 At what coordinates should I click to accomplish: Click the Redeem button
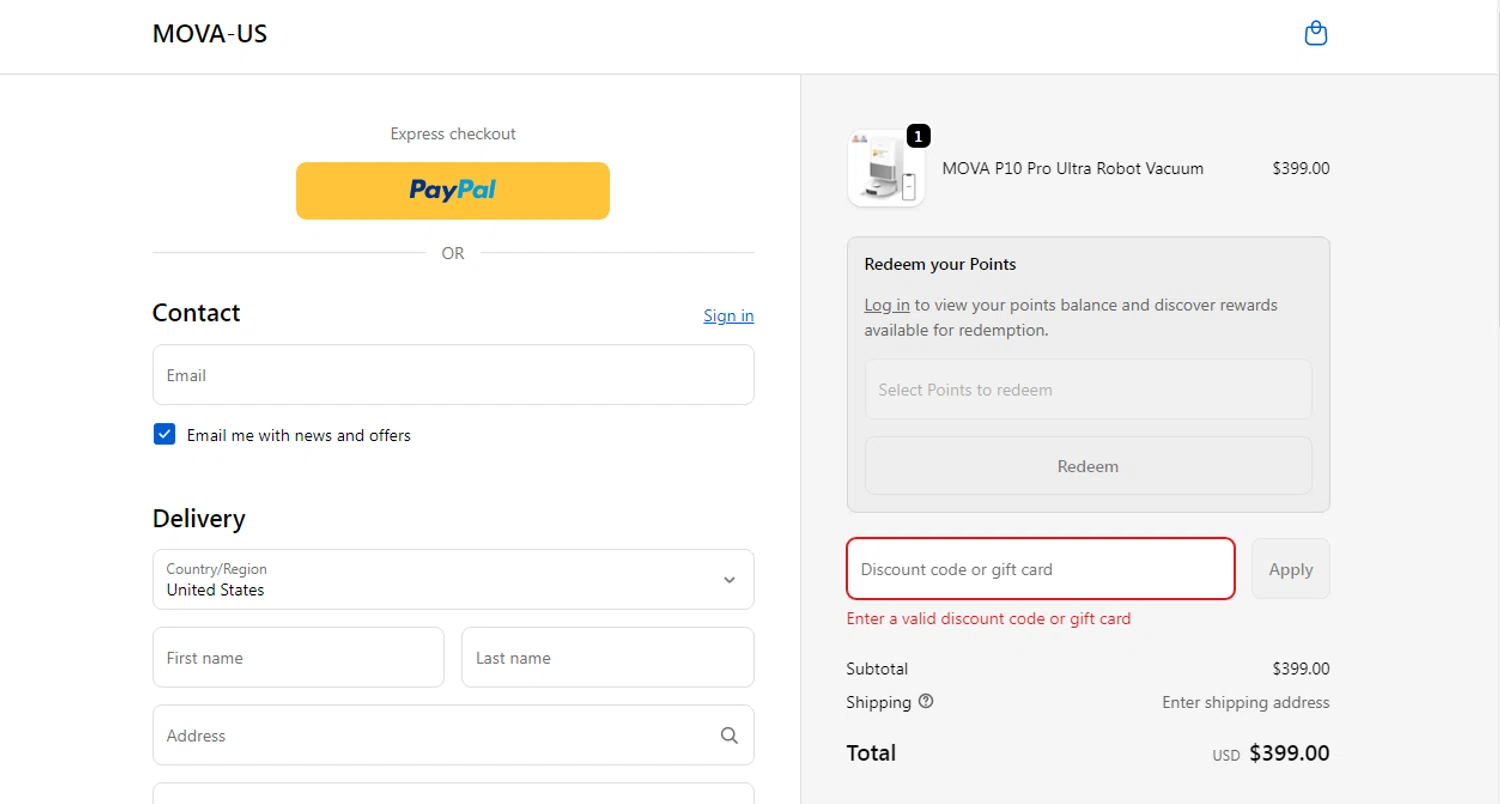[x=1088, y=466]
